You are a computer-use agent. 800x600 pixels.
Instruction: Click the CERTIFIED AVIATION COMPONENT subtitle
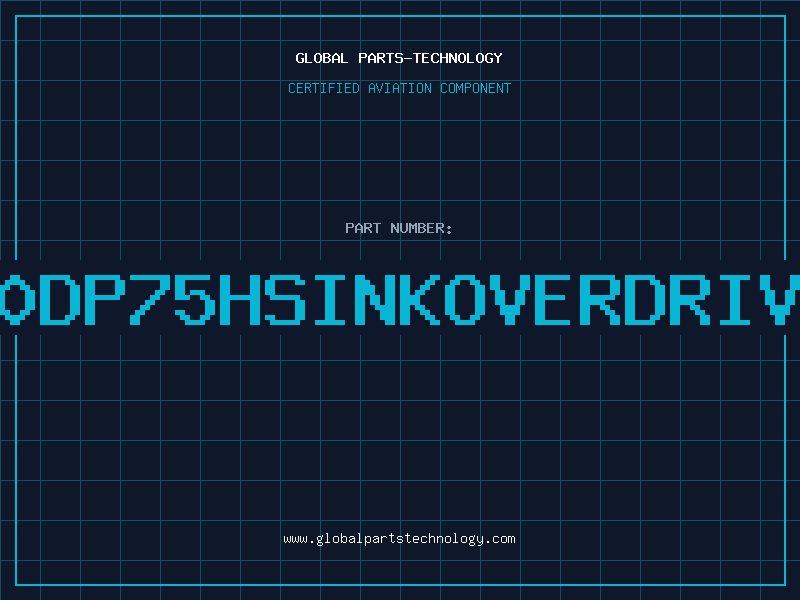(x=399, y=88)
